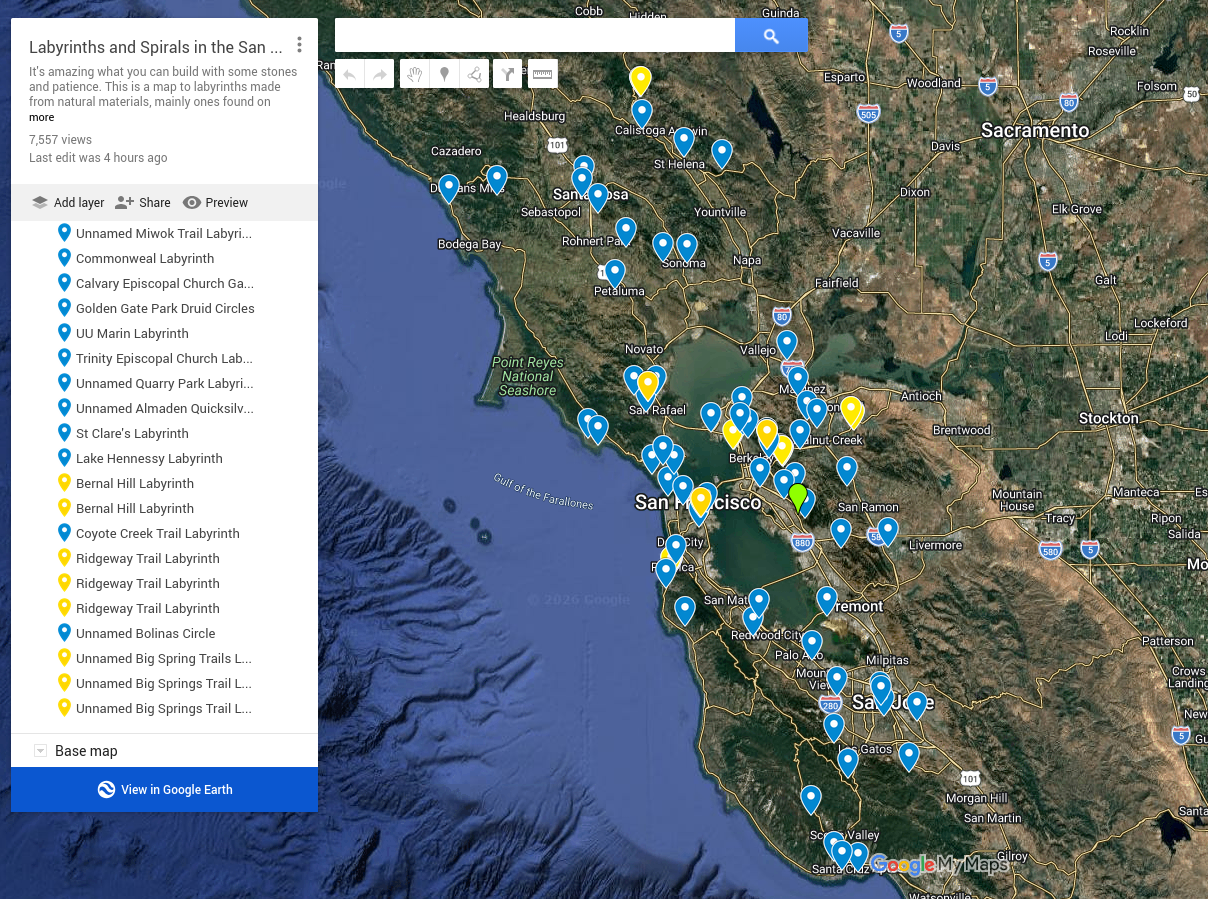Click the blue marker near Livermore

point(888,531)
